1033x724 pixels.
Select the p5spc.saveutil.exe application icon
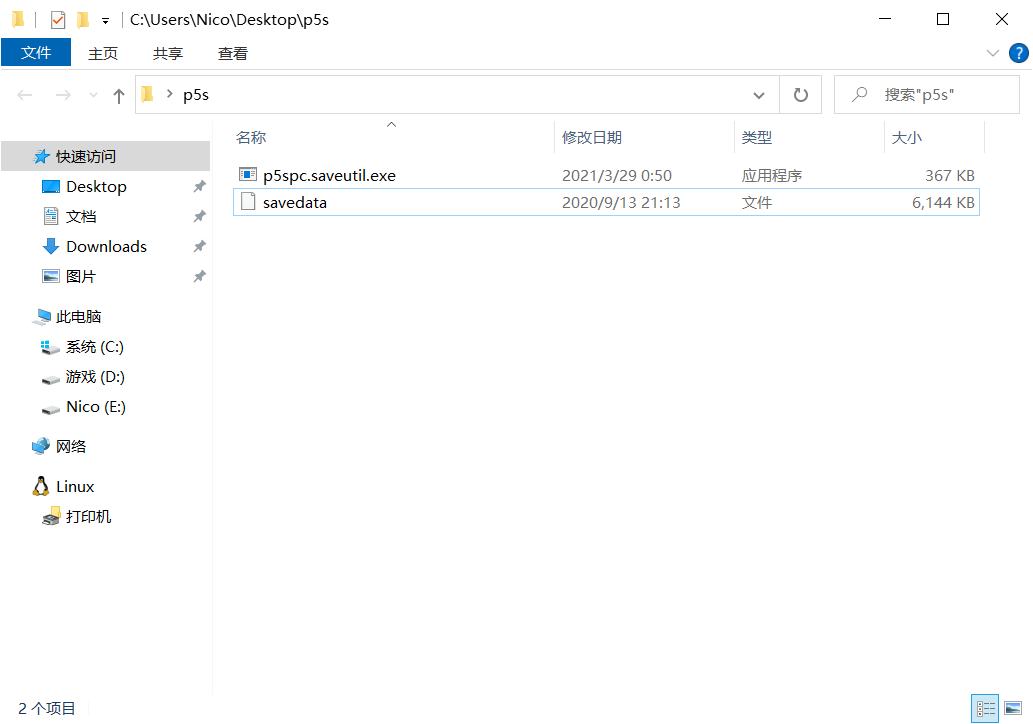click(x=248, y=175)
